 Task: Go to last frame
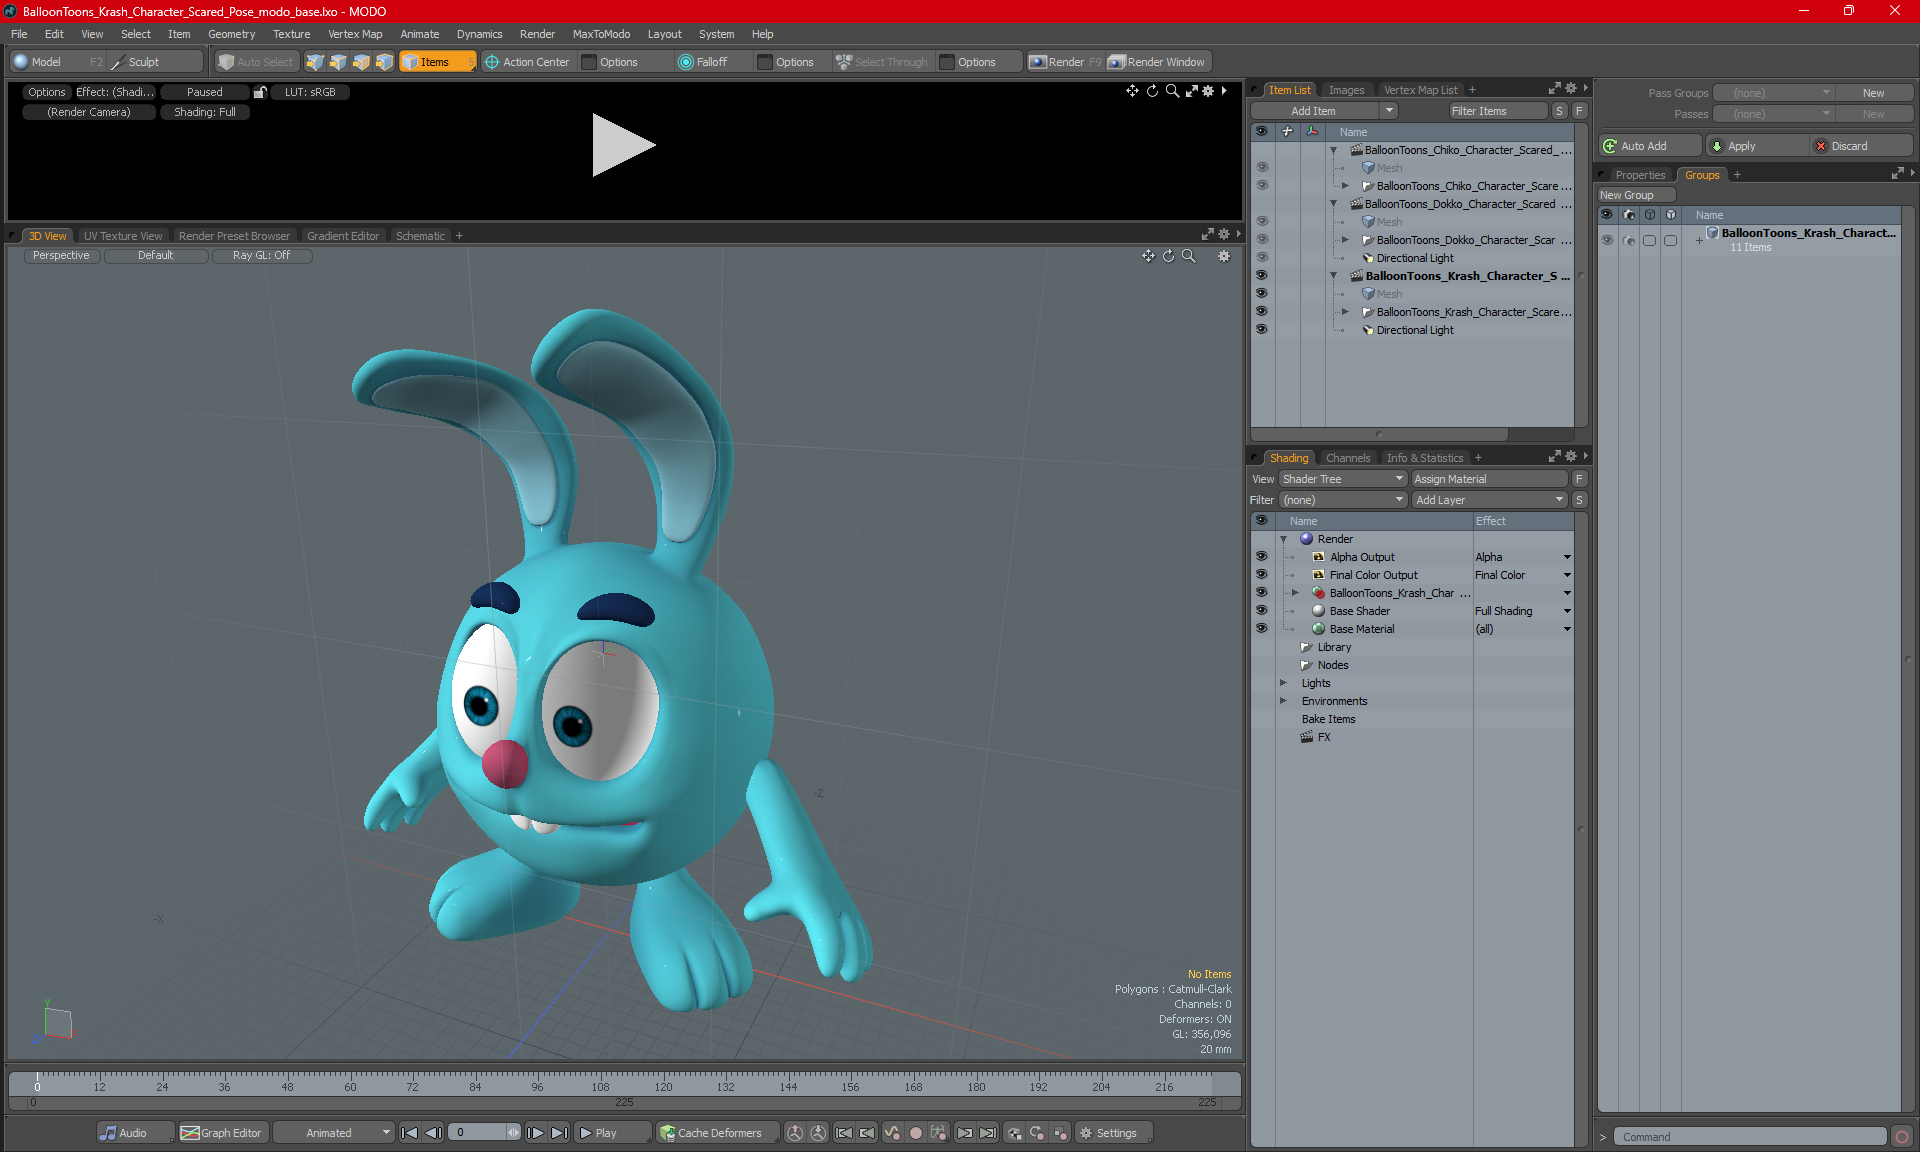click(x=560, y=1133)
